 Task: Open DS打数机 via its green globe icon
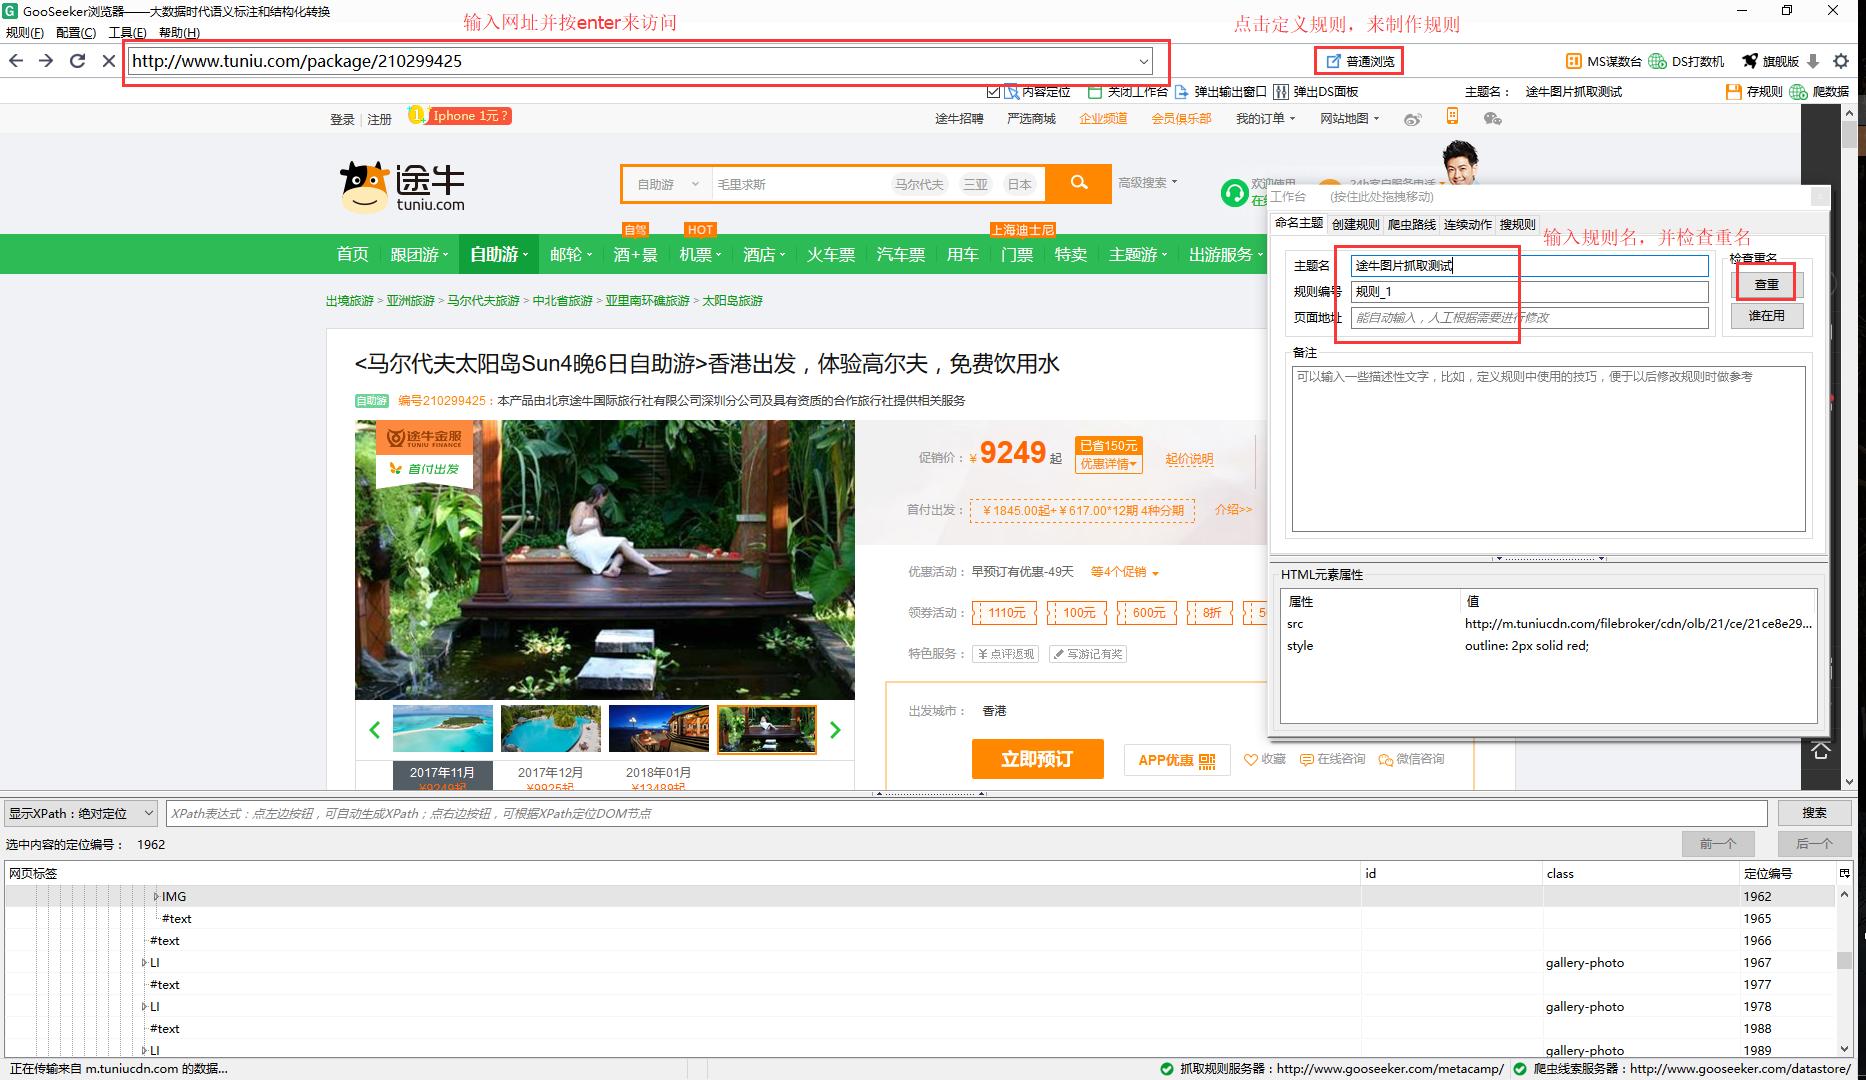pyautogui.click(x=1657, y=61)
